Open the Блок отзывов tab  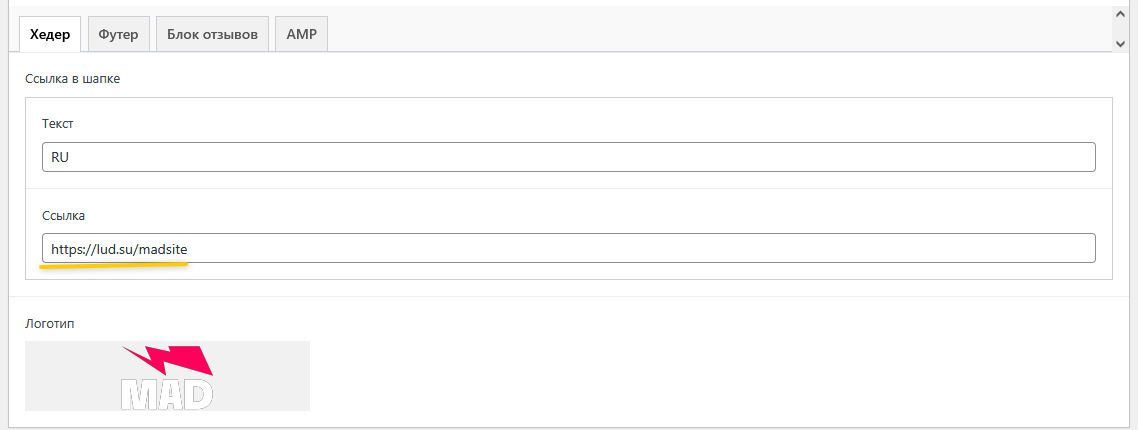click(x=212, y=34)
